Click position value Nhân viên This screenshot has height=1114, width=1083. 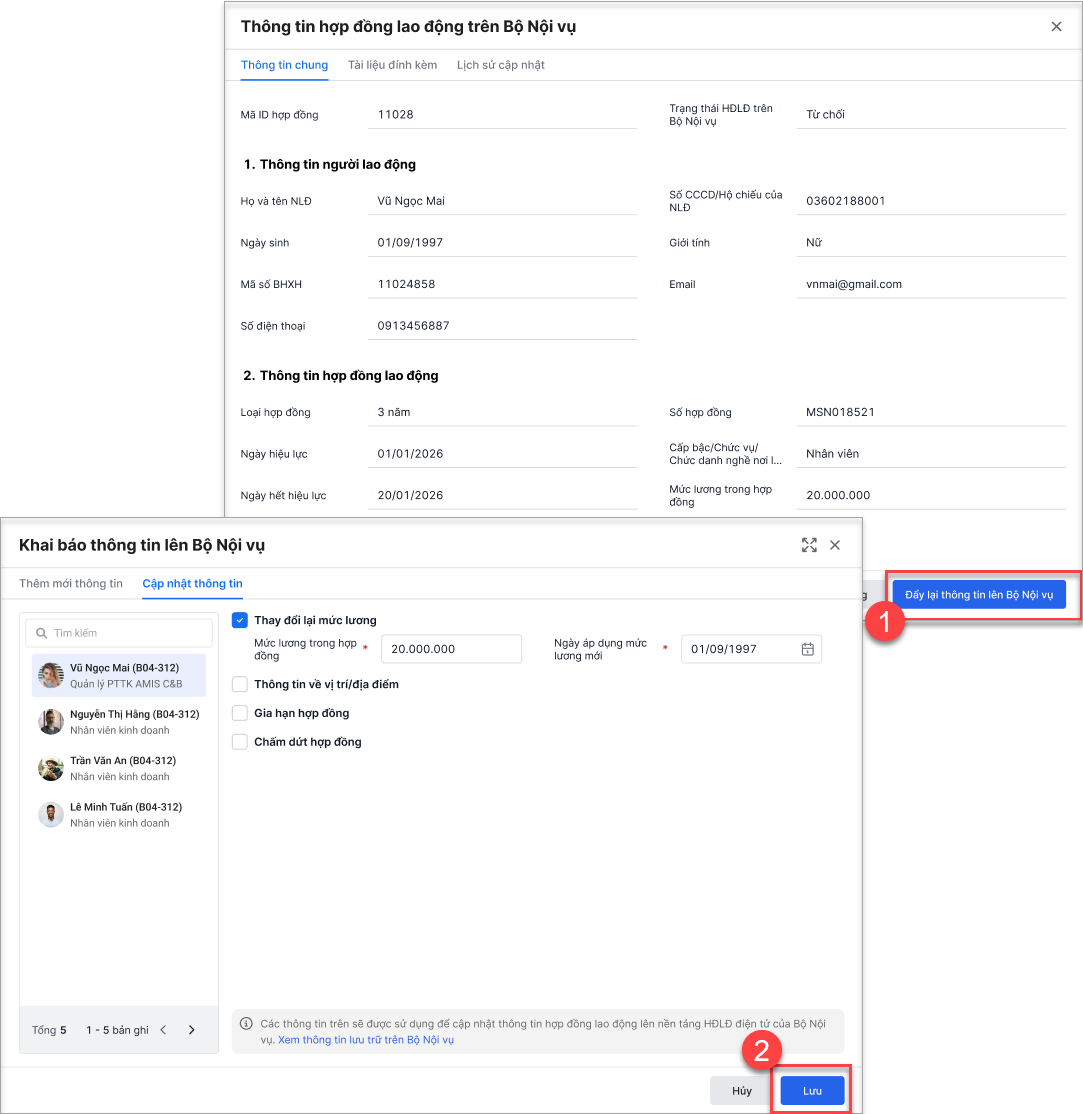coord(832,453)
